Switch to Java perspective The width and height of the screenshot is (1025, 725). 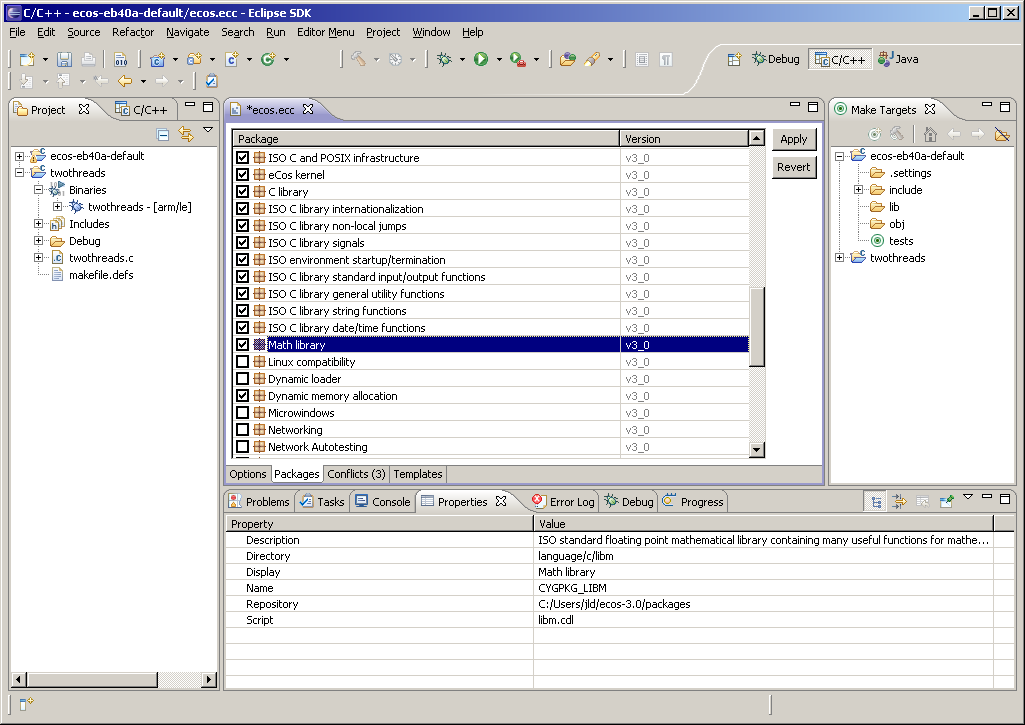898,59
